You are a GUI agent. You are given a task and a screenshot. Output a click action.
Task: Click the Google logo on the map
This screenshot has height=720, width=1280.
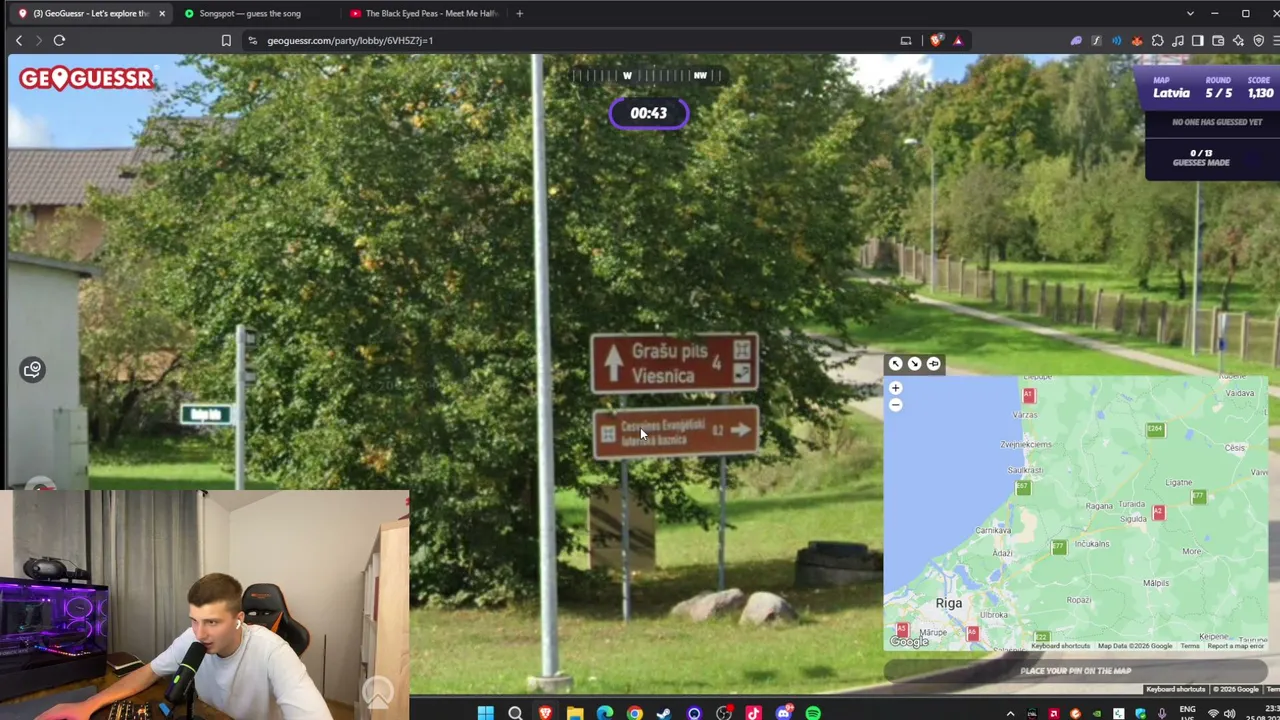pos(909,642)
